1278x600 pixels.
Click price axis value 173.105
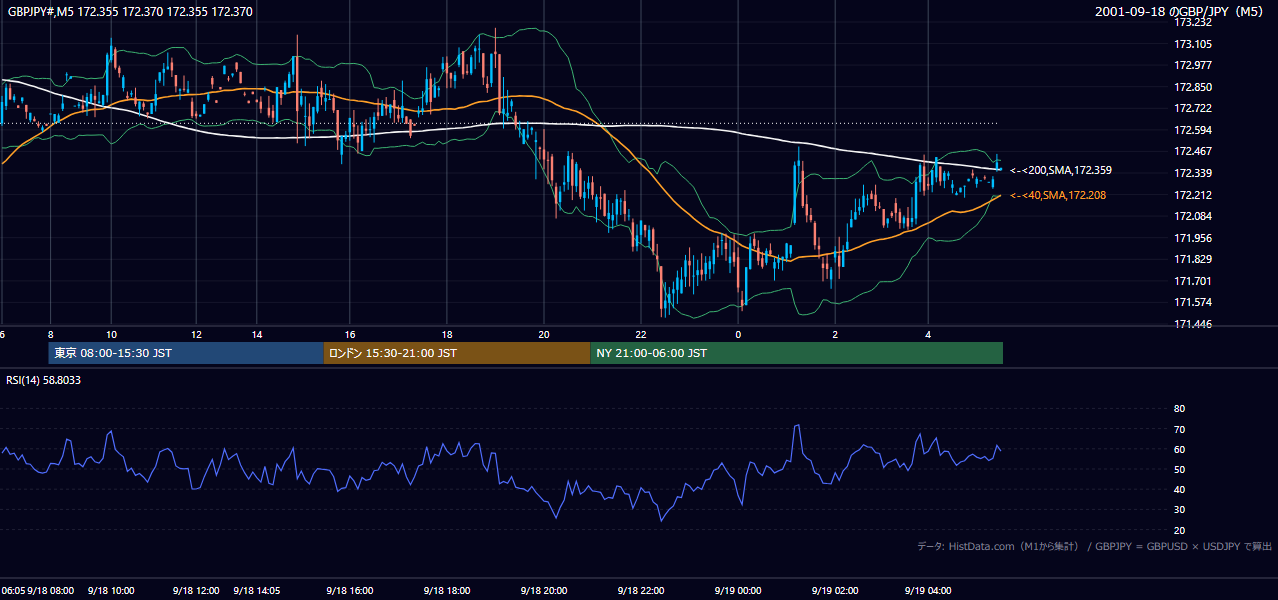pyautogui.click(x=1193, y=44)
